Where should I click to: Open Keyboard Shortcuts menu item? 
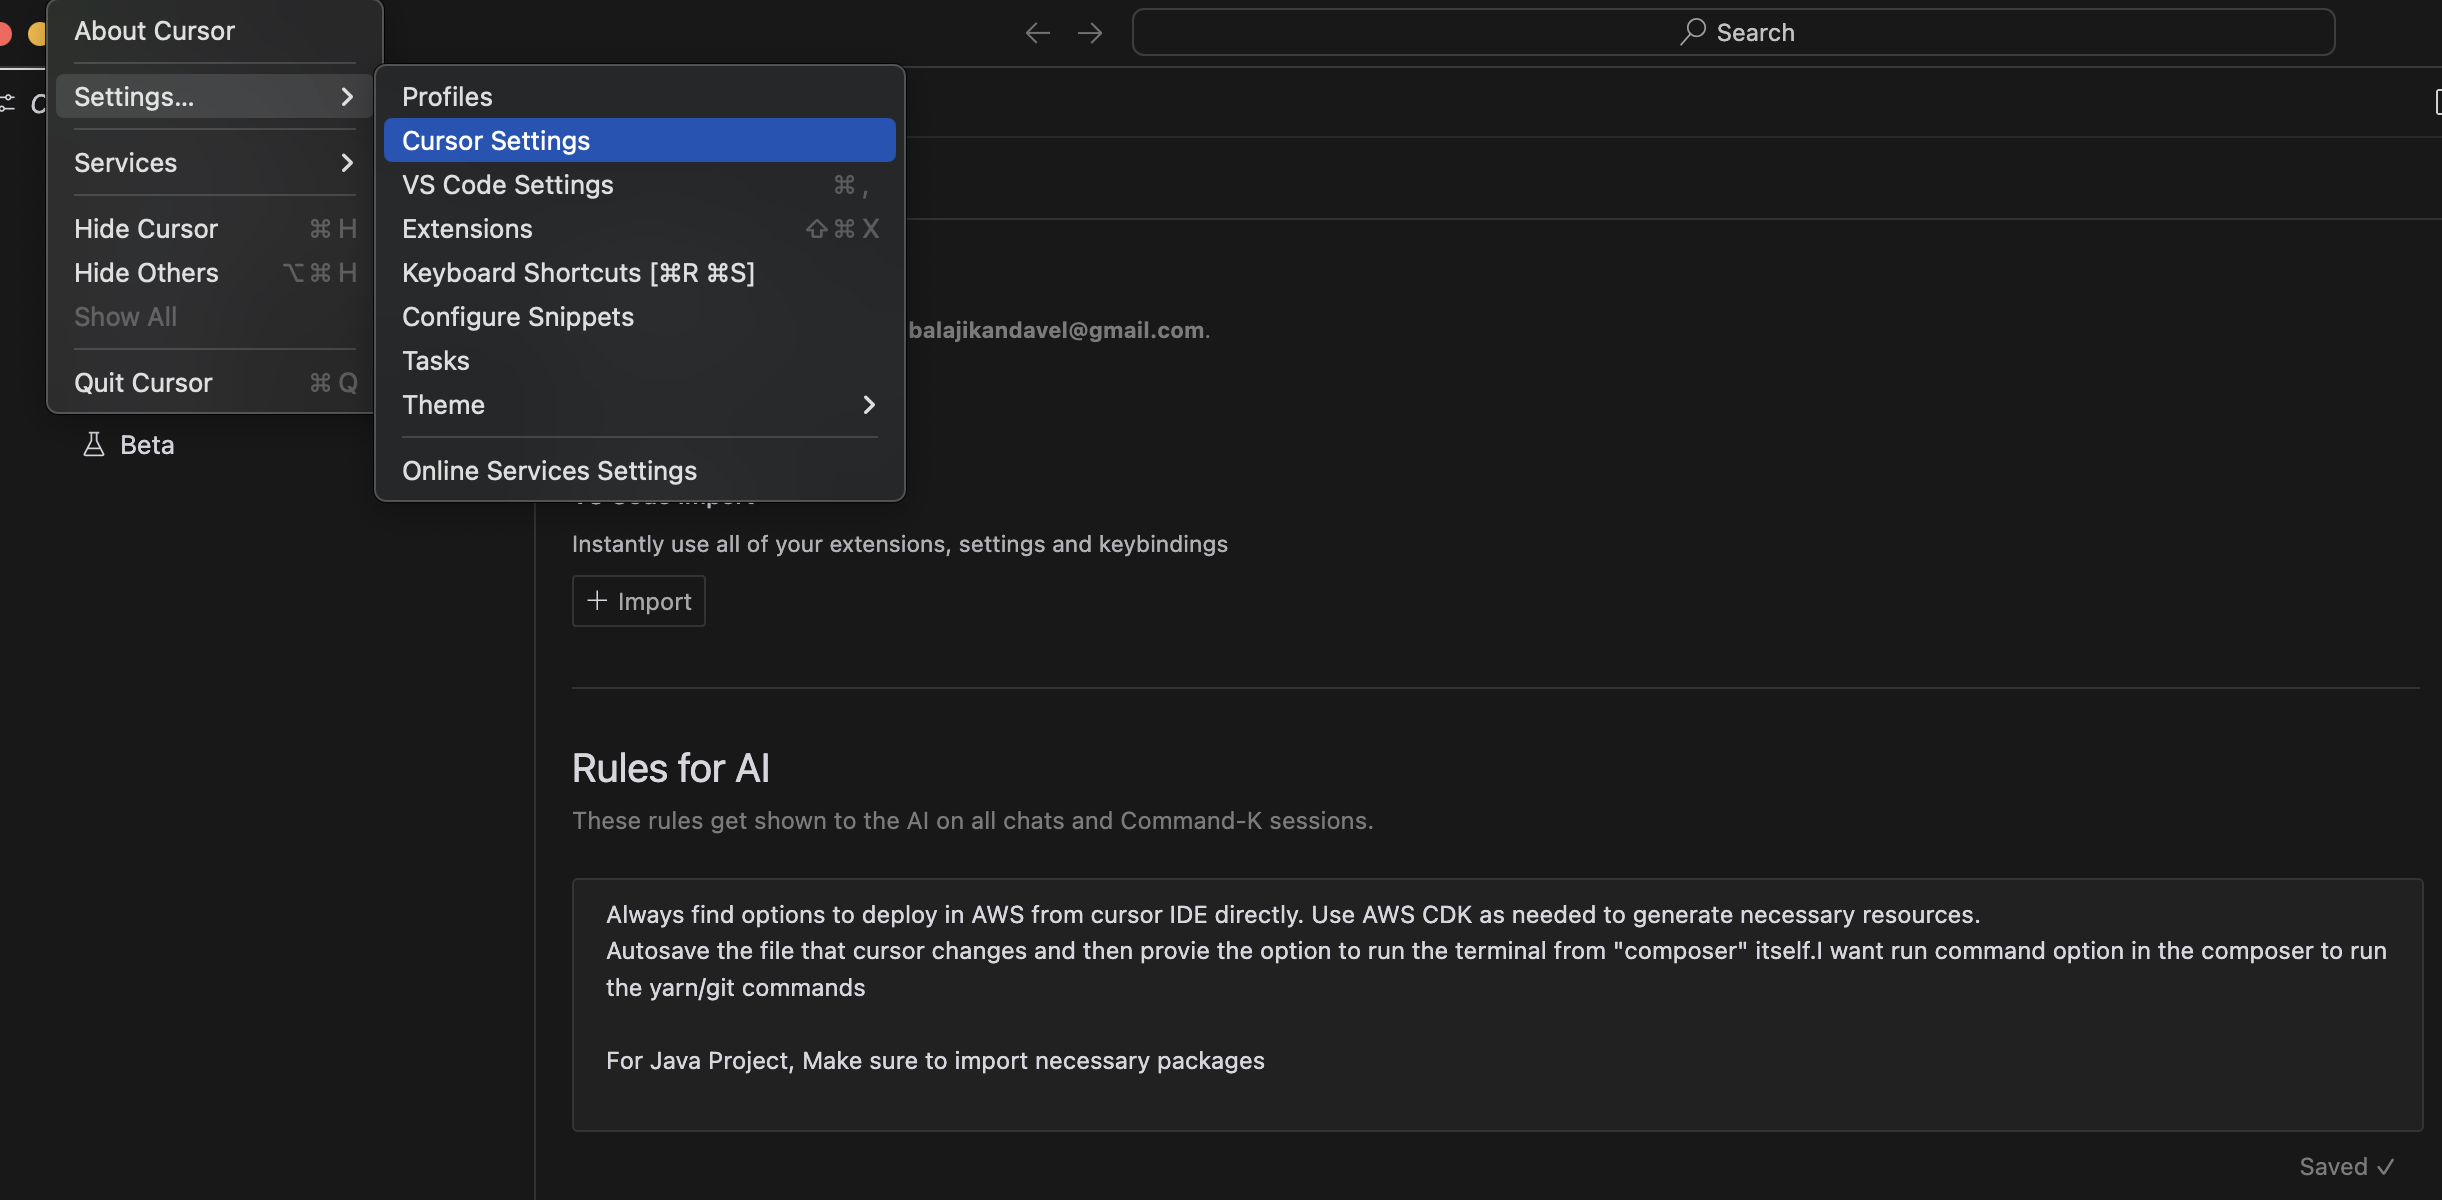coord(640,273)
